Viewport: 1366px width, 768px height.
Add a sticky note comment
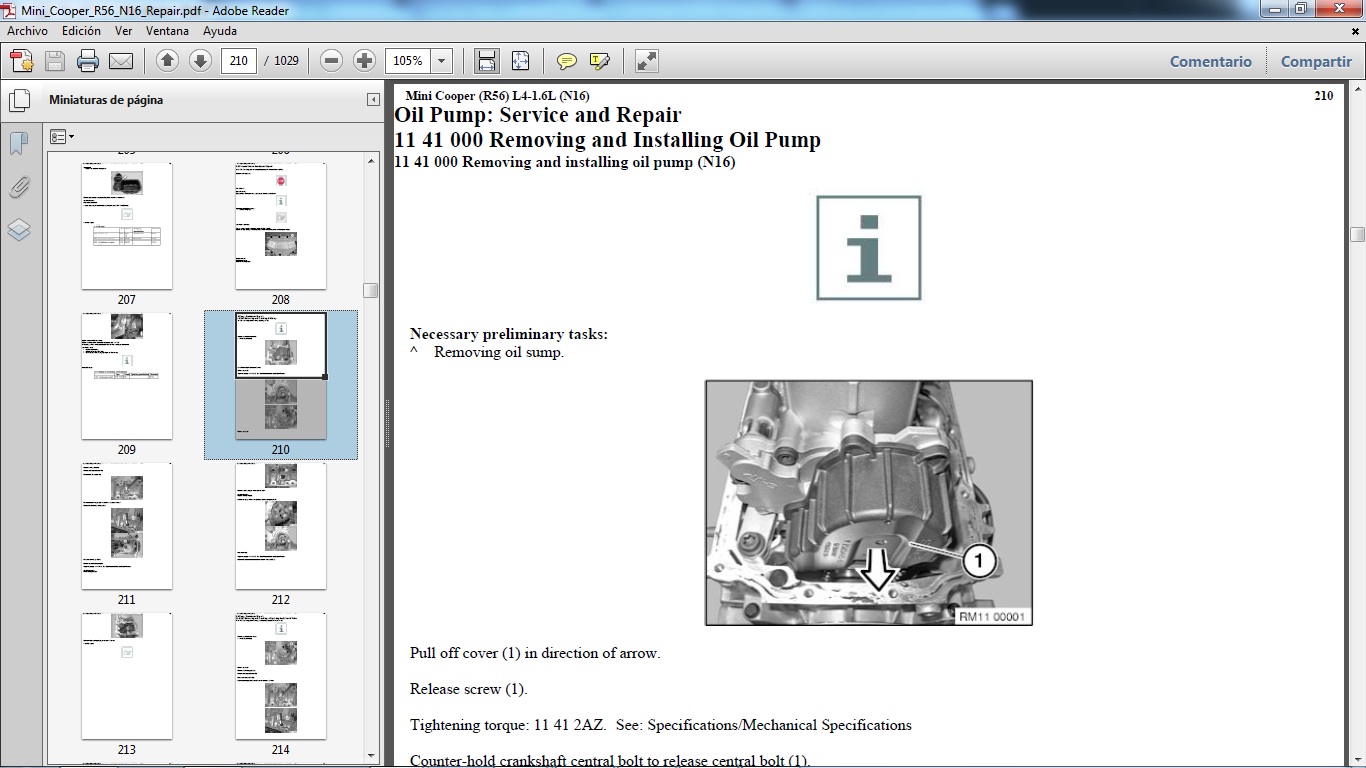tap(567, 61)
